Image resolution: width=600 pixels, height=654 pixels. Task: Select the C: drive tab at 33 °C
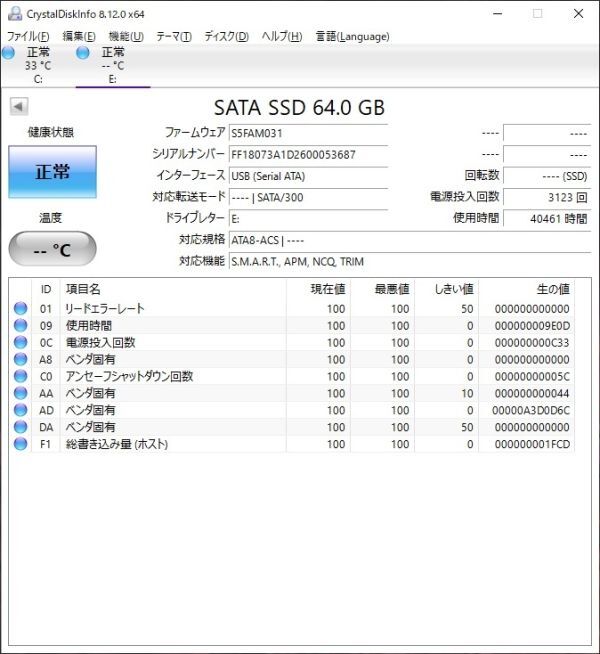click(38, 65)
